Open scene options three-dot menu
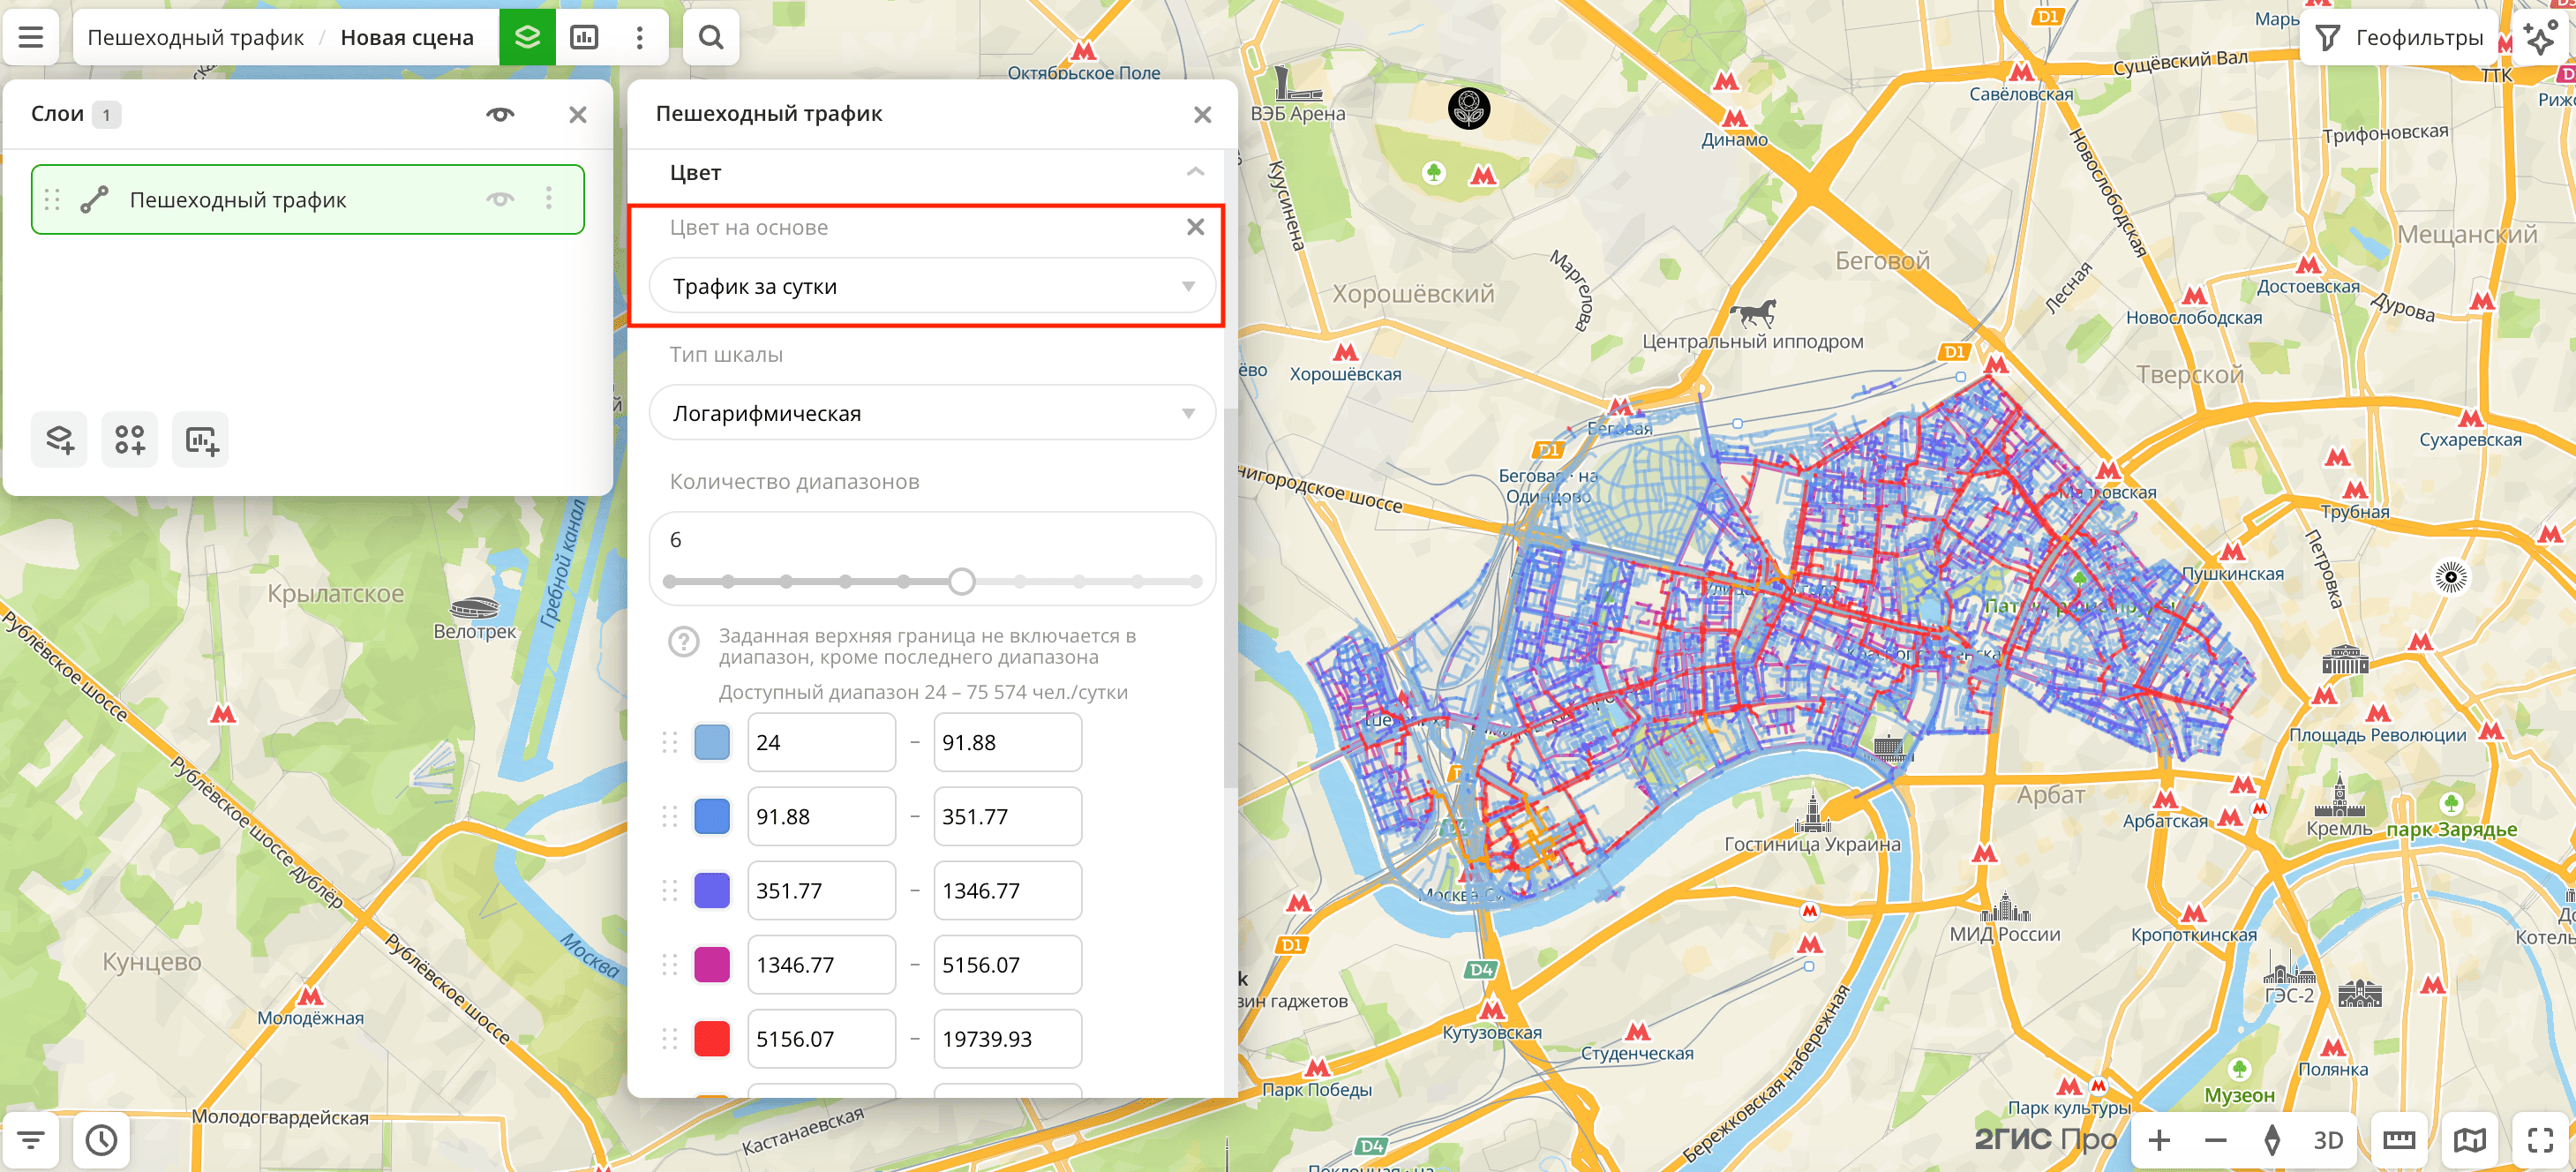 pos(640,37)
